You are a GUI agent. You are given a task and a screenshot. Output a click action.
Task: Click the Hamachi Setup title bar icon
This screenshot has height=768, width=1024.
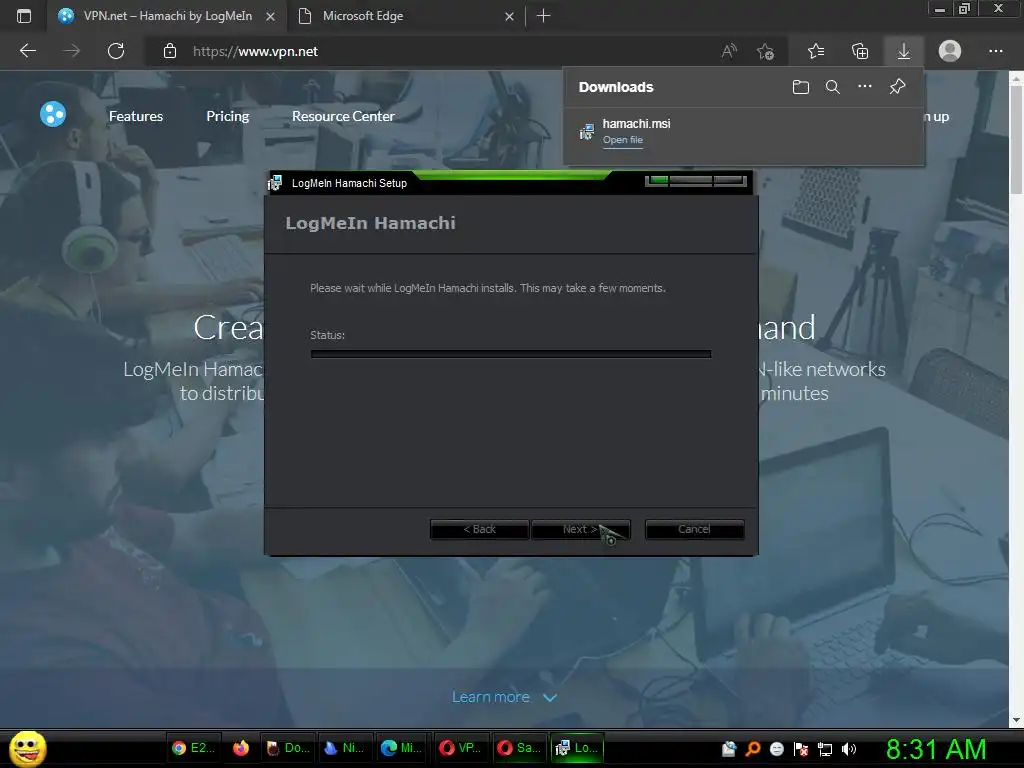(x=275, y=183)
